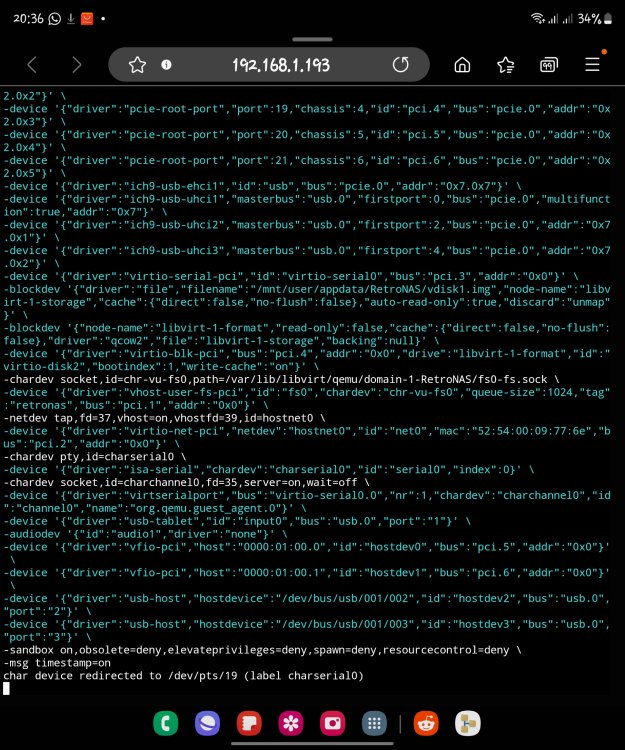Click the vhost-user-fs-pci device line
The width and height of the screenshot is (625, 750).
point(307,399)
